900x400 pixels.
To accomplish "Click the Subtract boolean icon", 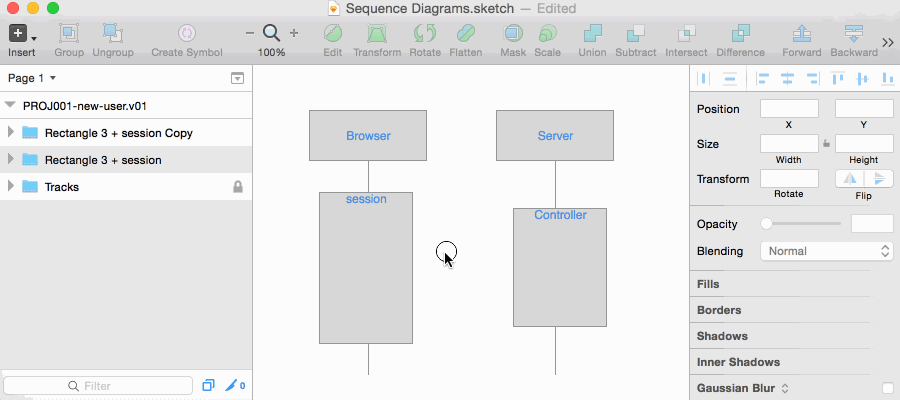I will [636, 34].
